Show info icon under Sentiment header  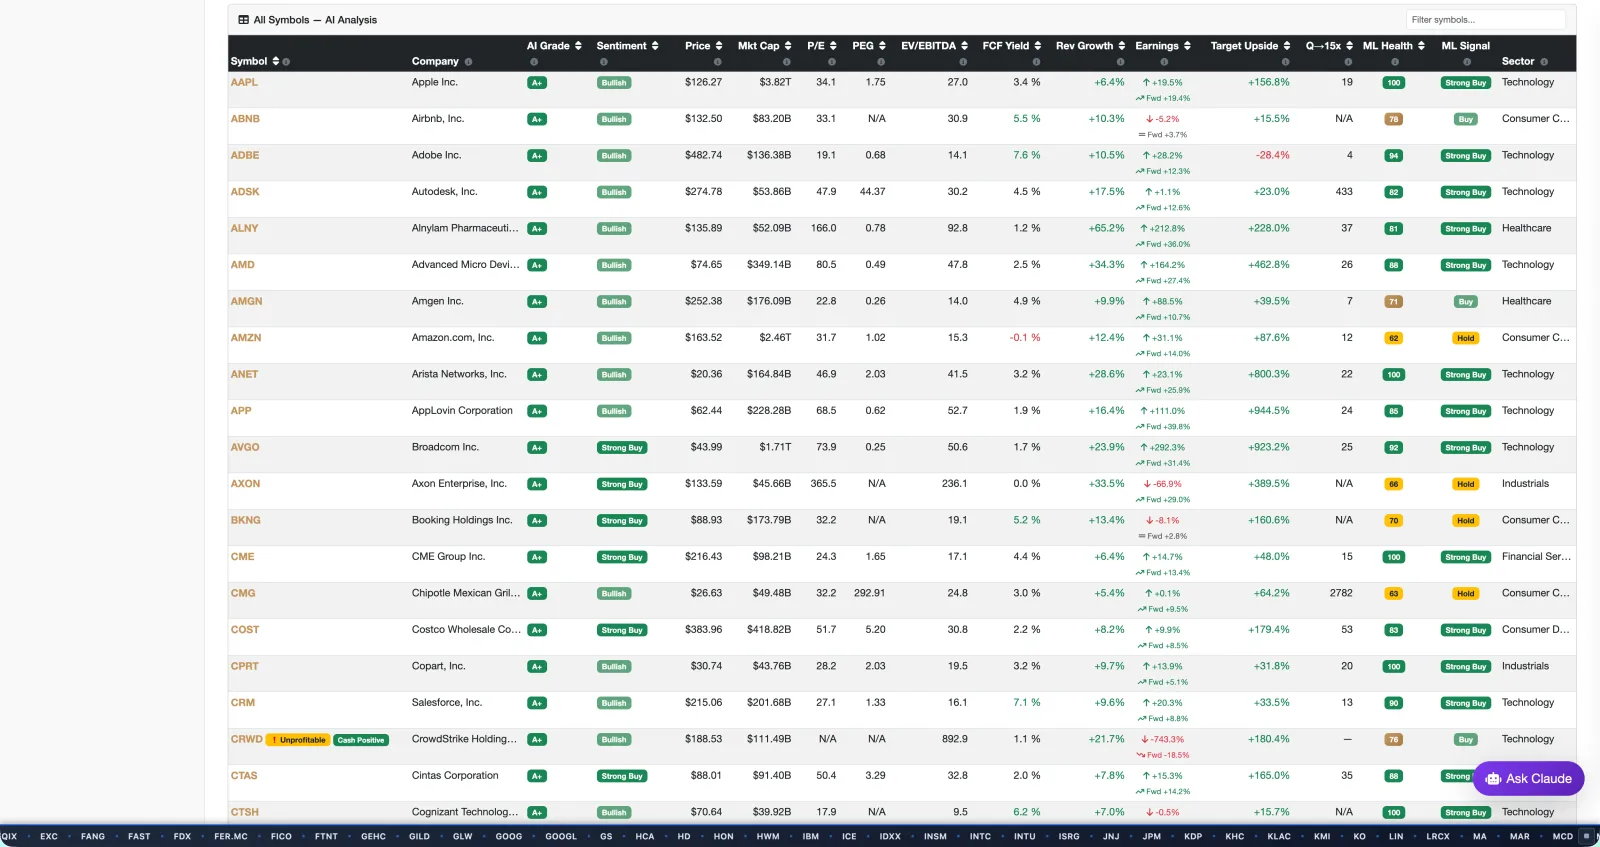(x=604, y=62)
